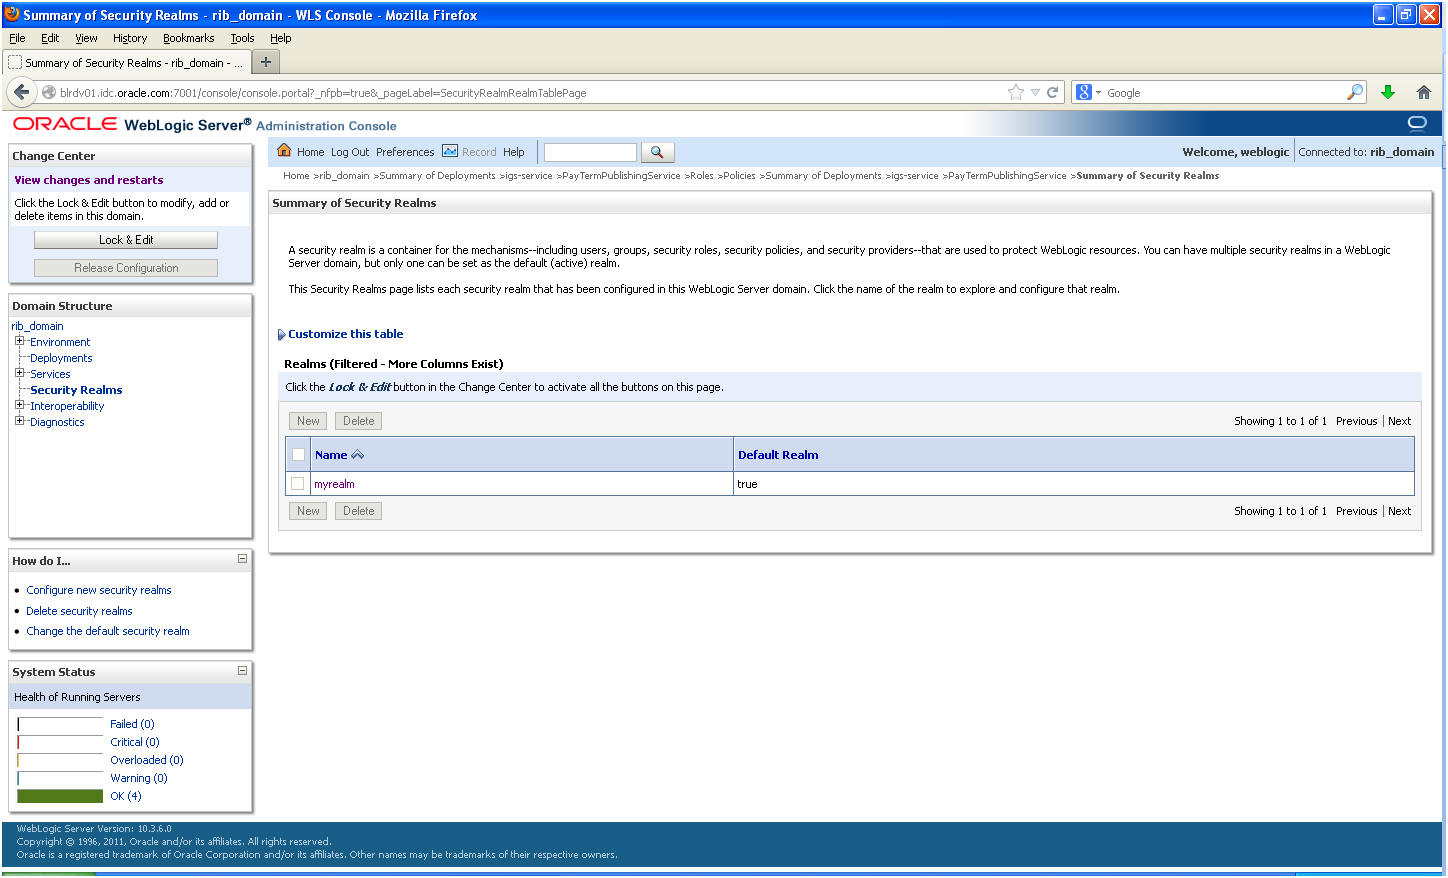Click Delete button below the realms table
Image resolution: width=1448 pixels, height=878 pixels.
(x=358, y=511)
